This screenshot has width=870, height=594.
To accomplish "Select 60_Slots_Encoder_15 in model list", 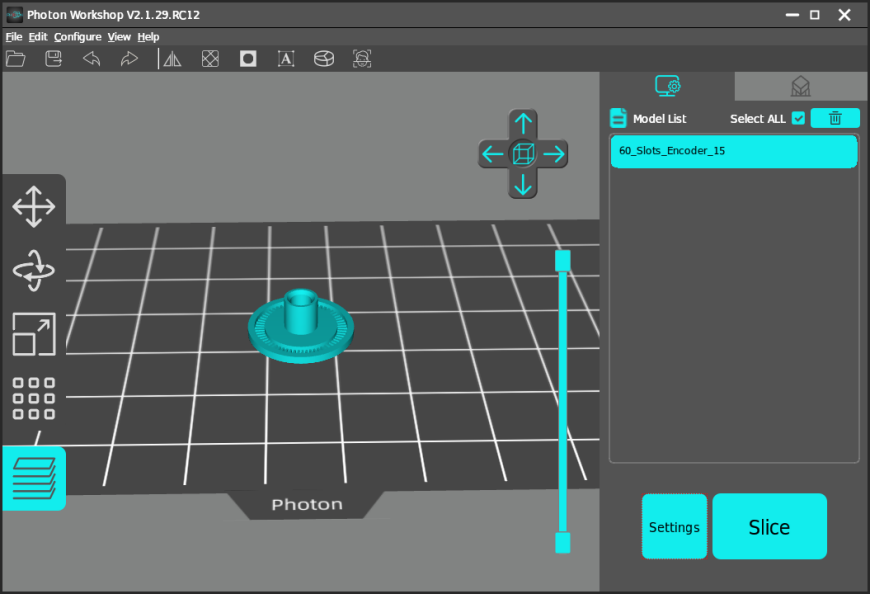I will 734,151.
